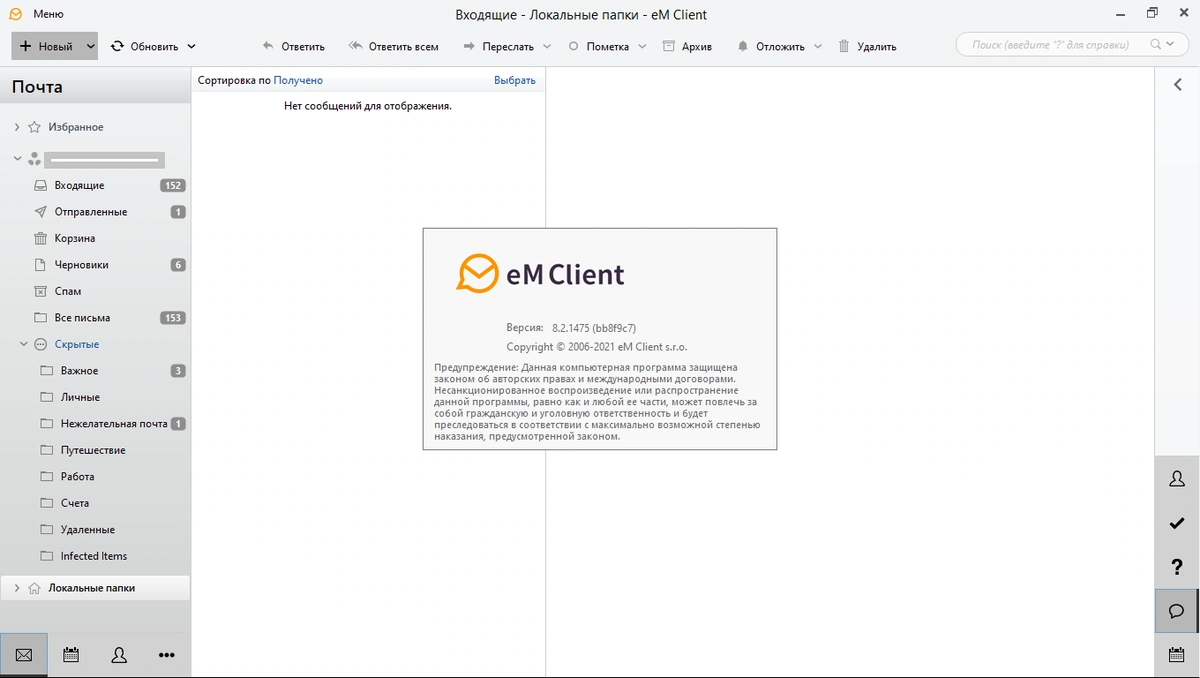Click the eM Client envelope icon in the title bar
Image resolution: width=1200 pixels, height=678 pixels.
15,14
